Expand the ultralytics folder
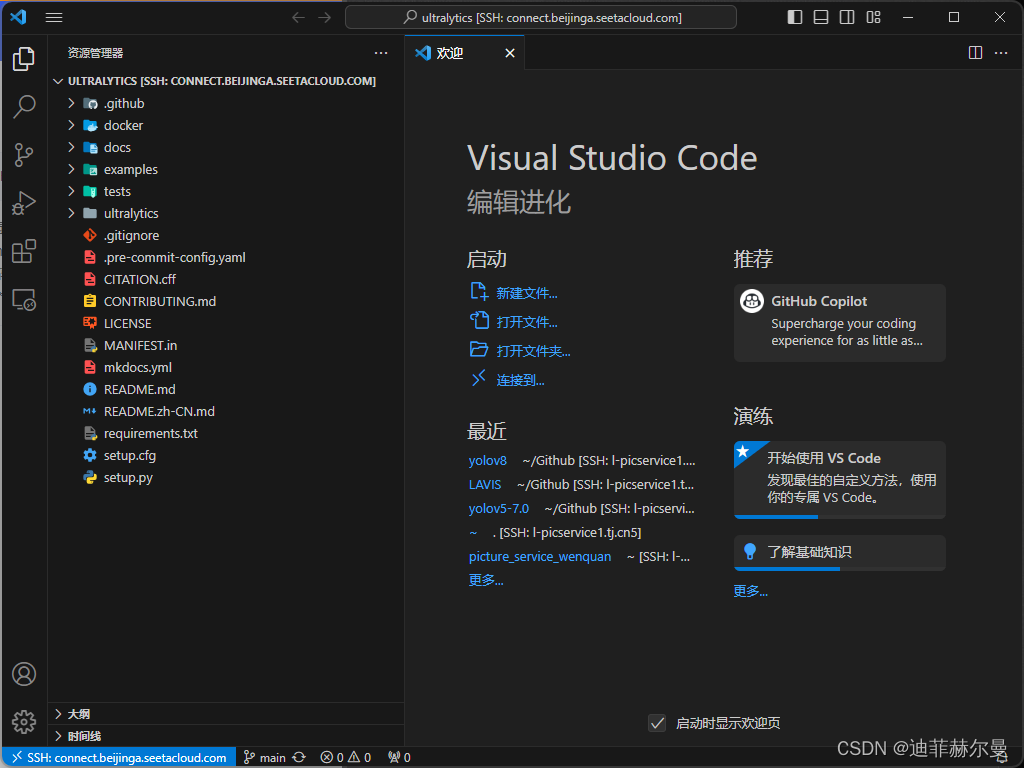Screen dimensions: 1024x768 (226, 214)
